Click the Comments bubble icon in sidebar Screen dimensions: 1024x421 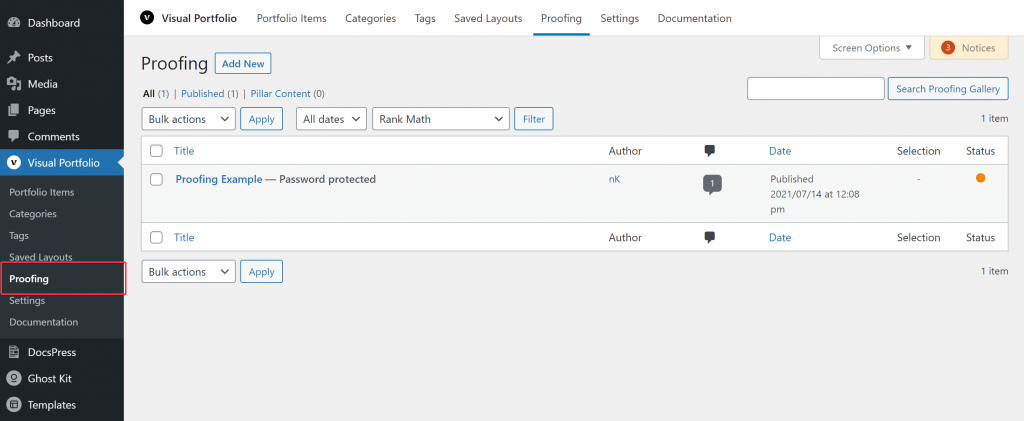point(14,136)
